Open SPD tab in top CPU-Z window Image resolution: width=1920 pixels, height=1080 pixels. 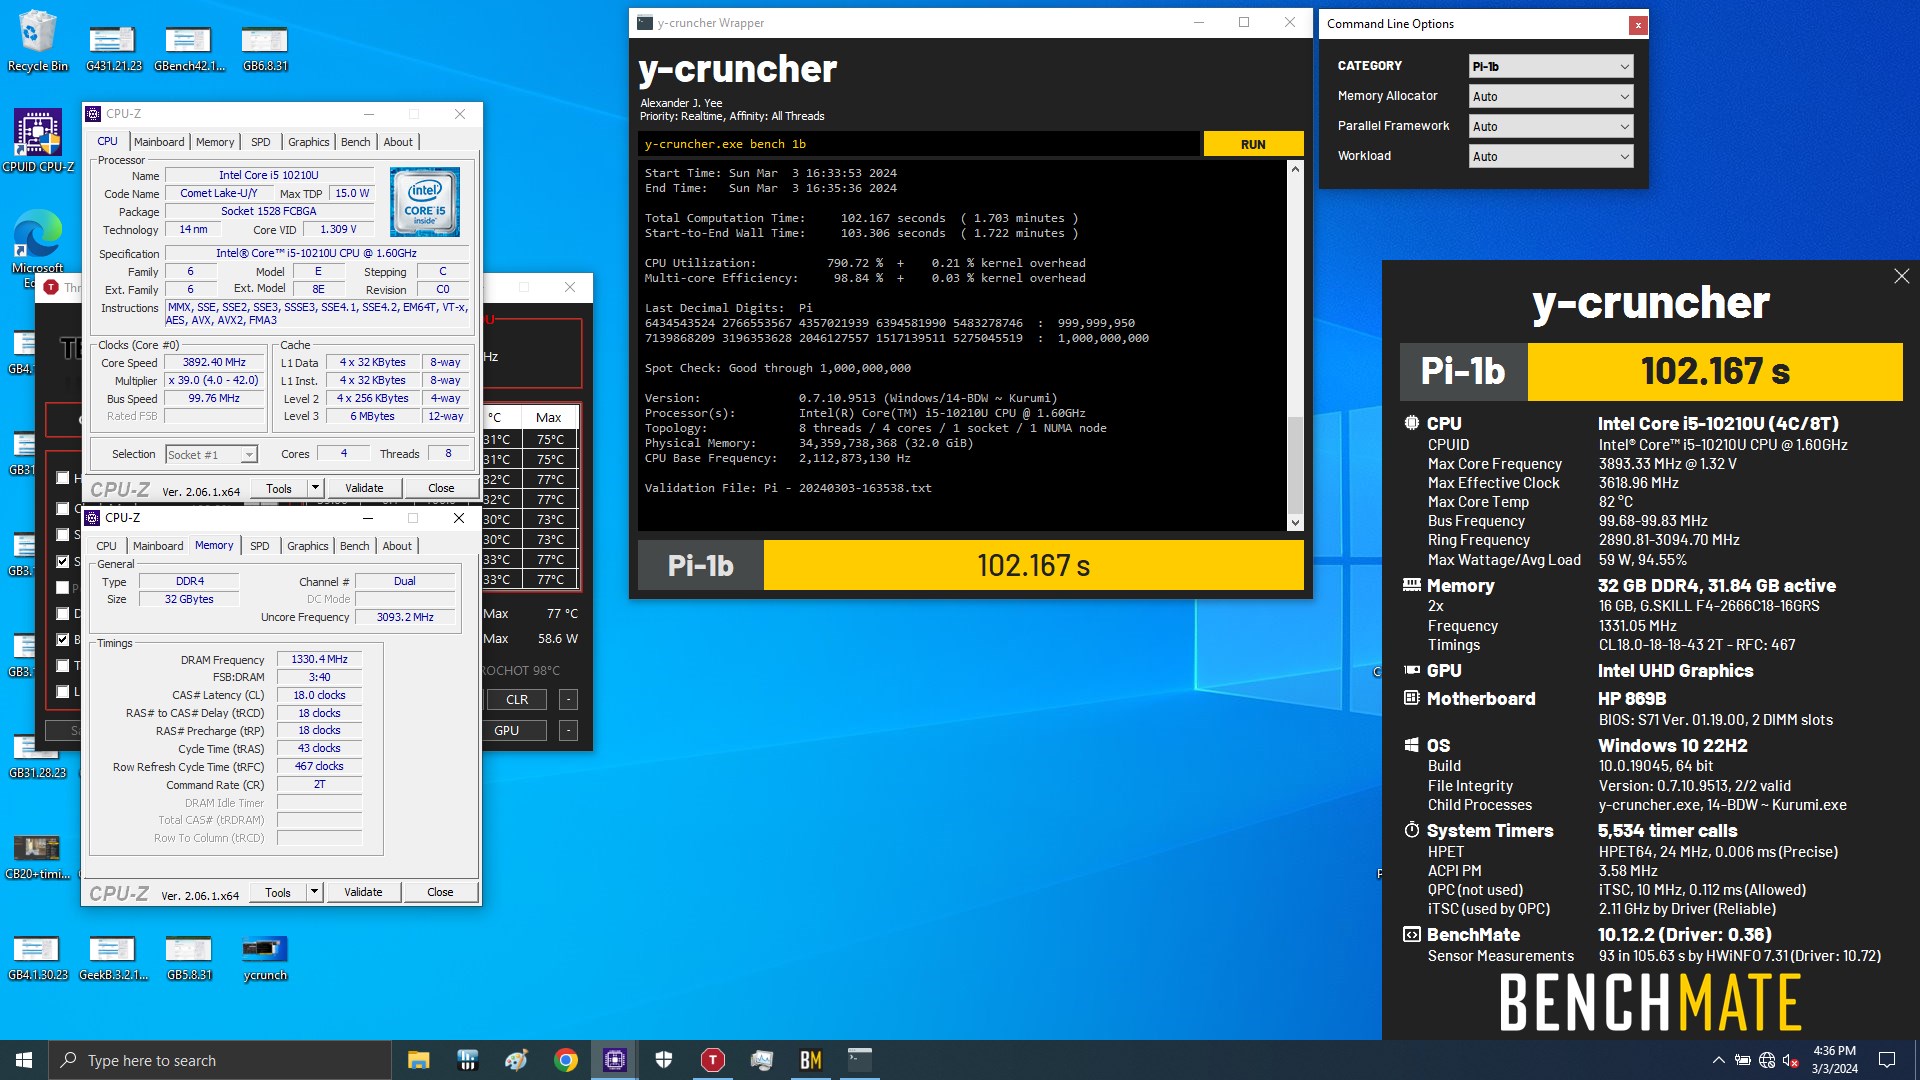[260, 142]
